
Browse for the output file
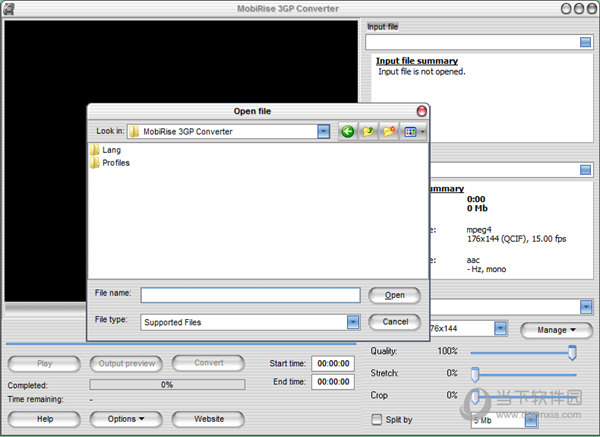pos(585,170)
